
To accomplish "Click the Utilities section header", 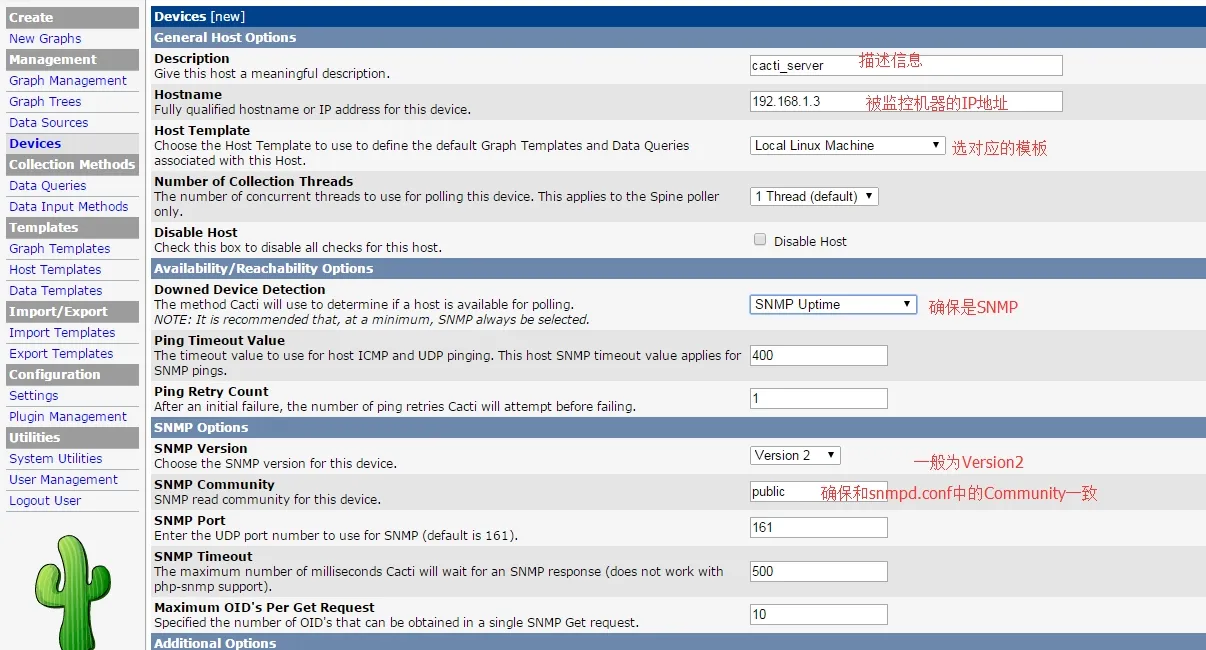I will pos(73,437).
